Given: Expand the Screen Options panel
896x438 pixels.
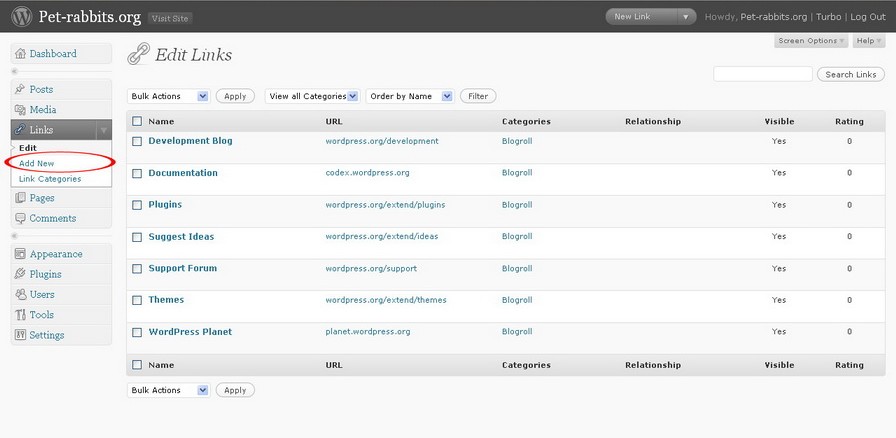Looking at the screenshot, I should [811, 41].
